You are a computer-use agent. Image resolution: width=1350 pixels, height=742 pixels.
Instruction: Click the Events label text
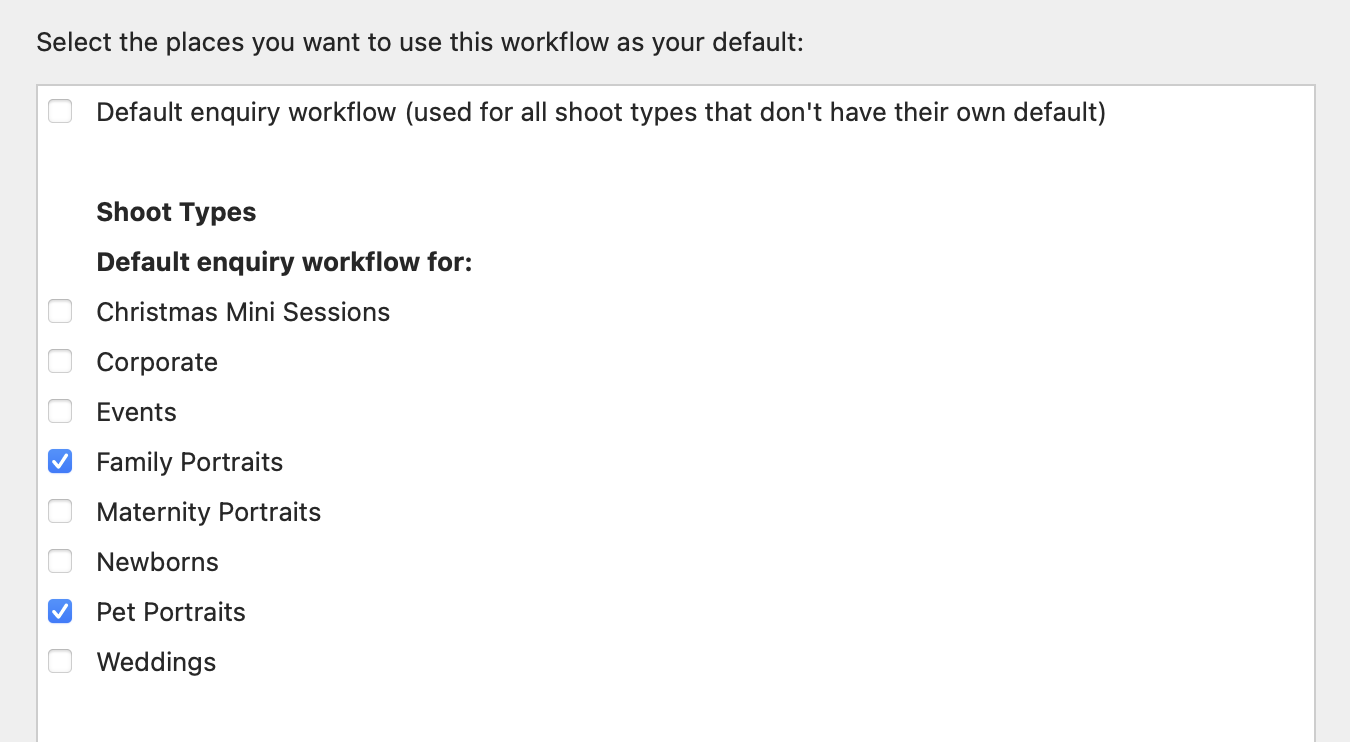point(136,412)
